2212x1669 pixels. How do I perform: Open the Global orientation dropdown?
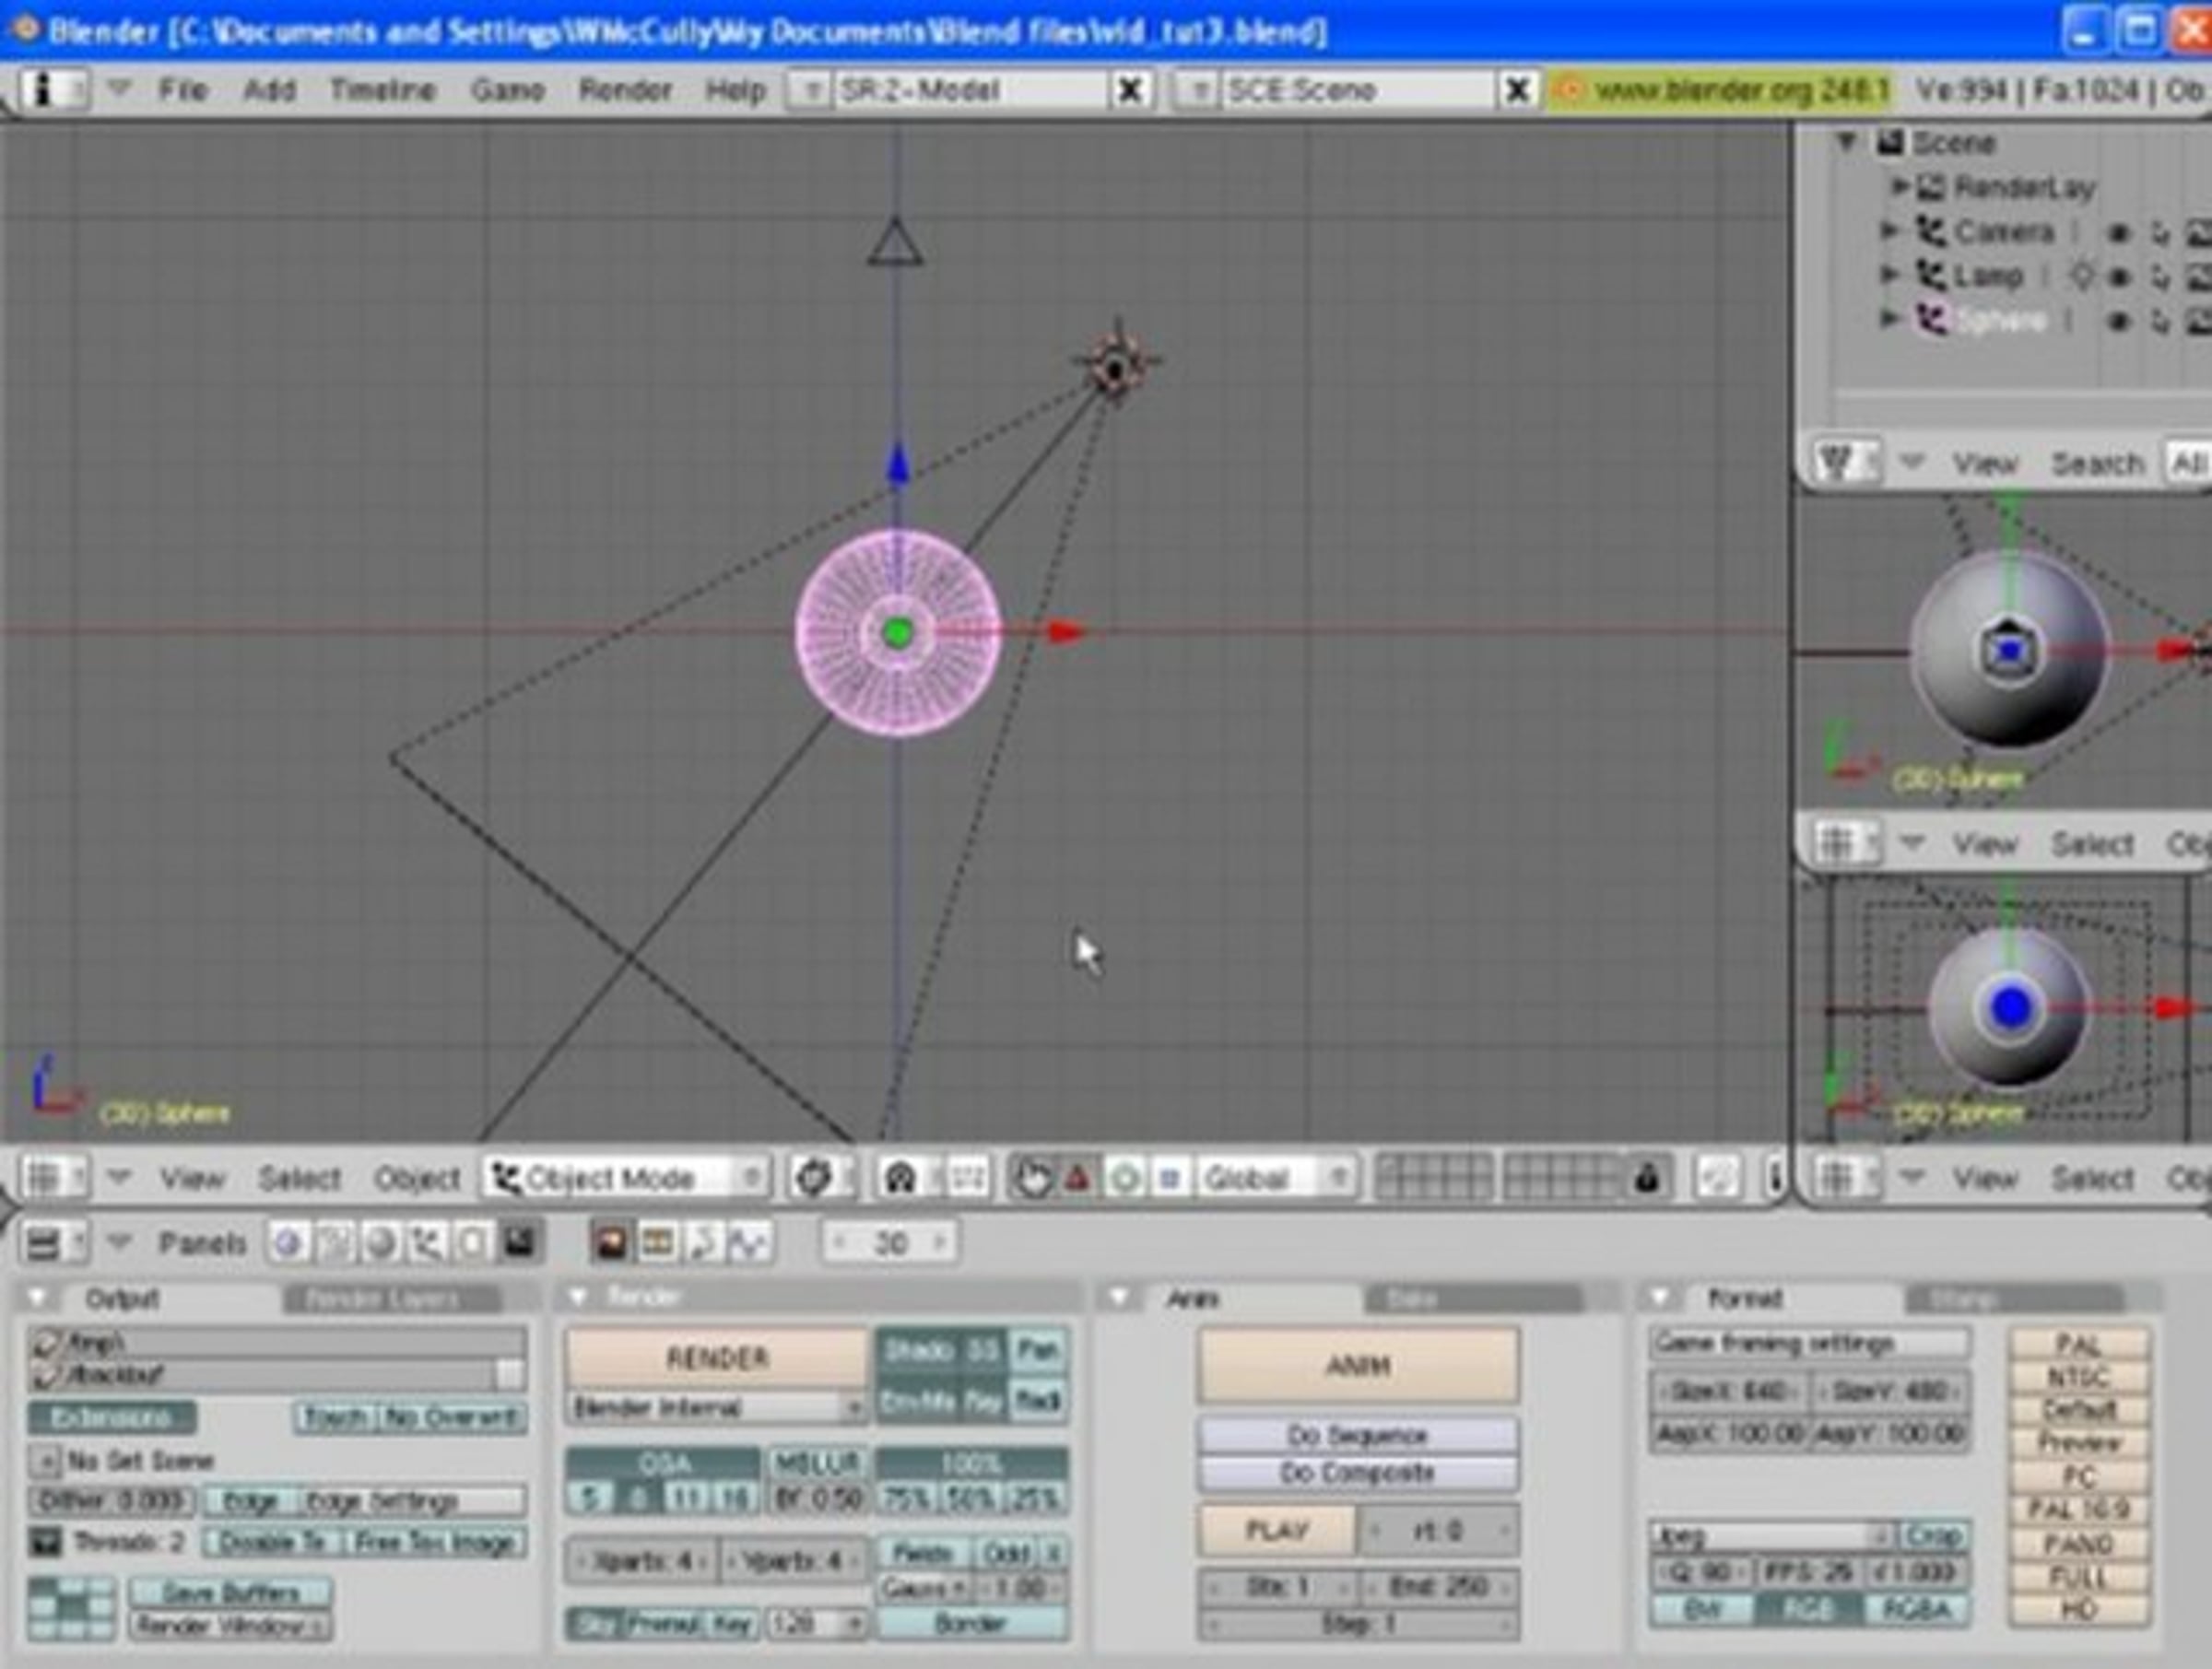(1278, 1179)
